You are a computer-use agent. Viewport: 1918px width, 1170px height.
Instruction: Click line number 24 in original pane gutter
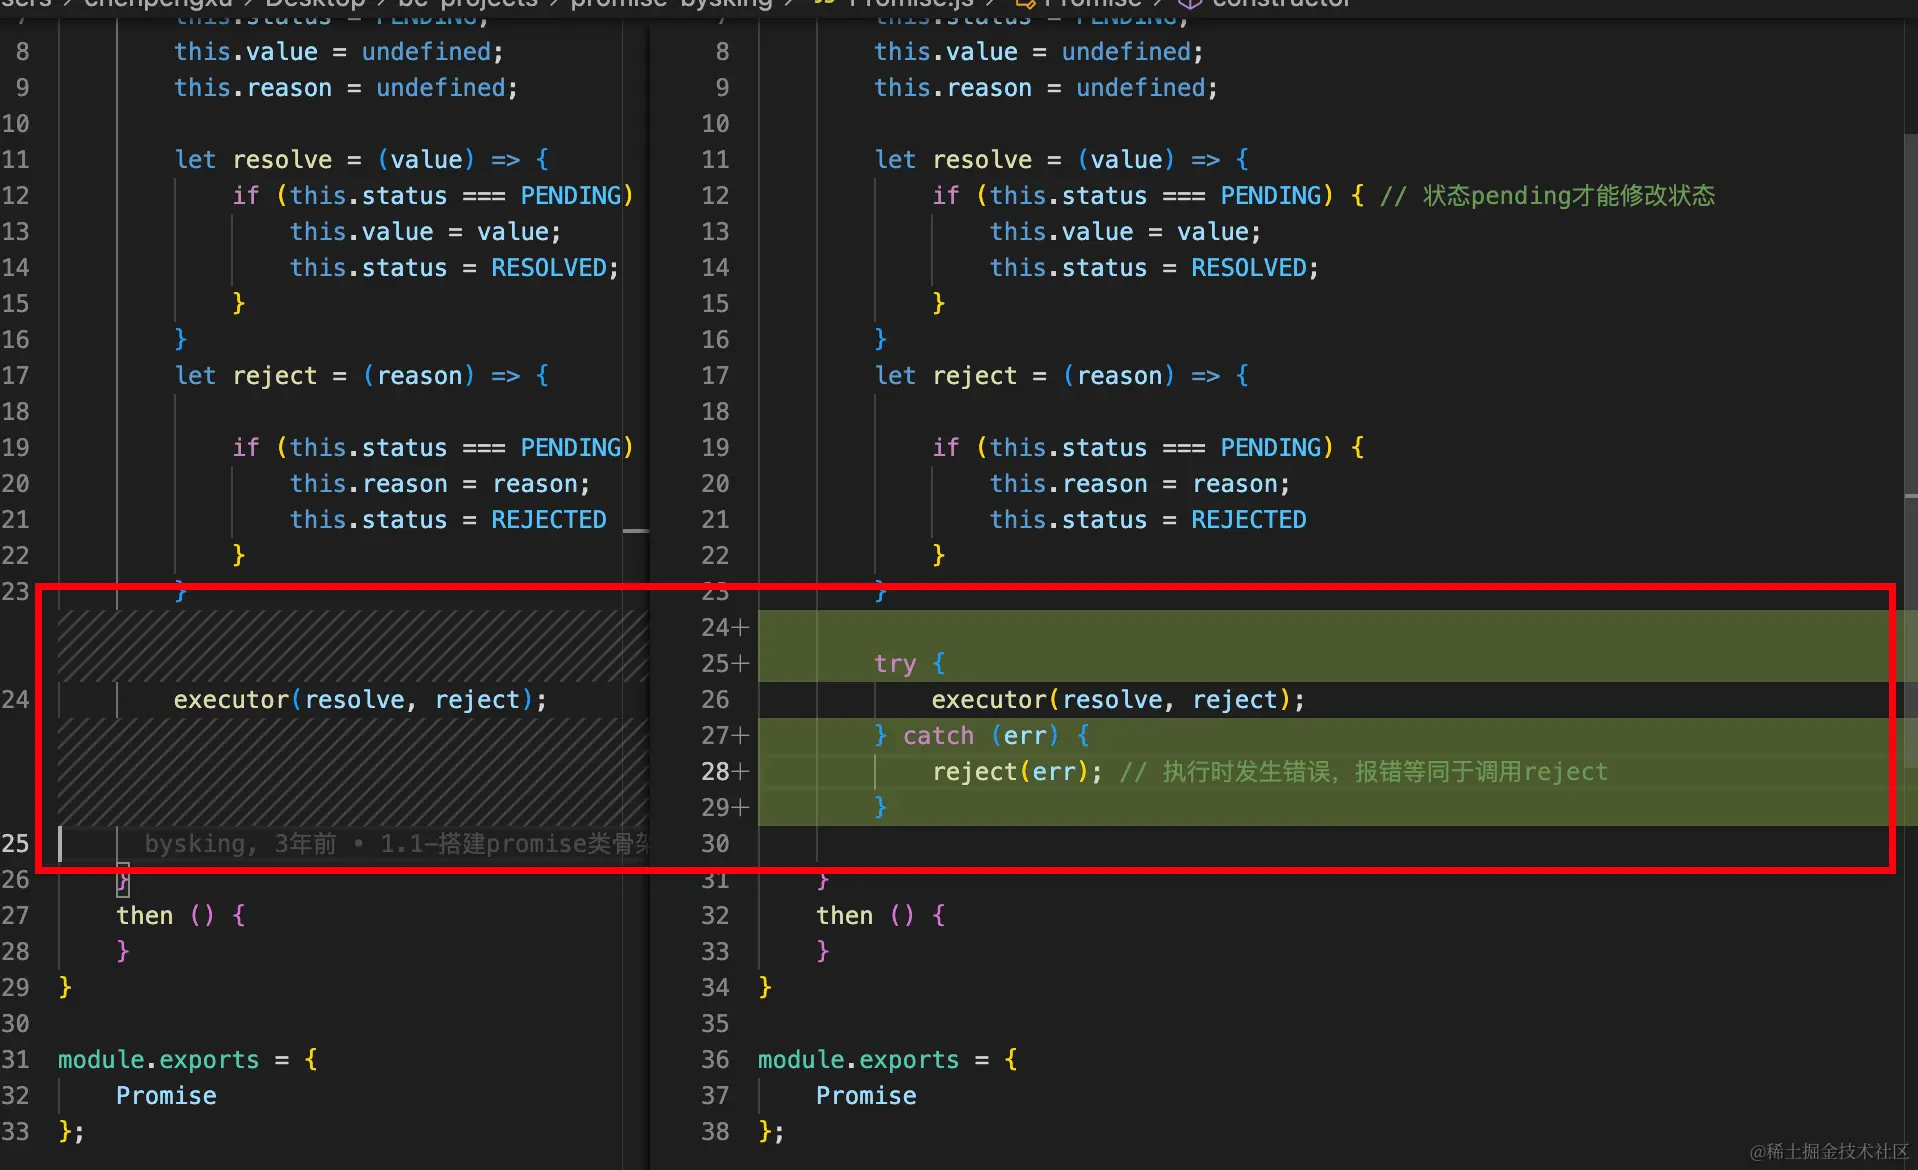coord(15,699)
